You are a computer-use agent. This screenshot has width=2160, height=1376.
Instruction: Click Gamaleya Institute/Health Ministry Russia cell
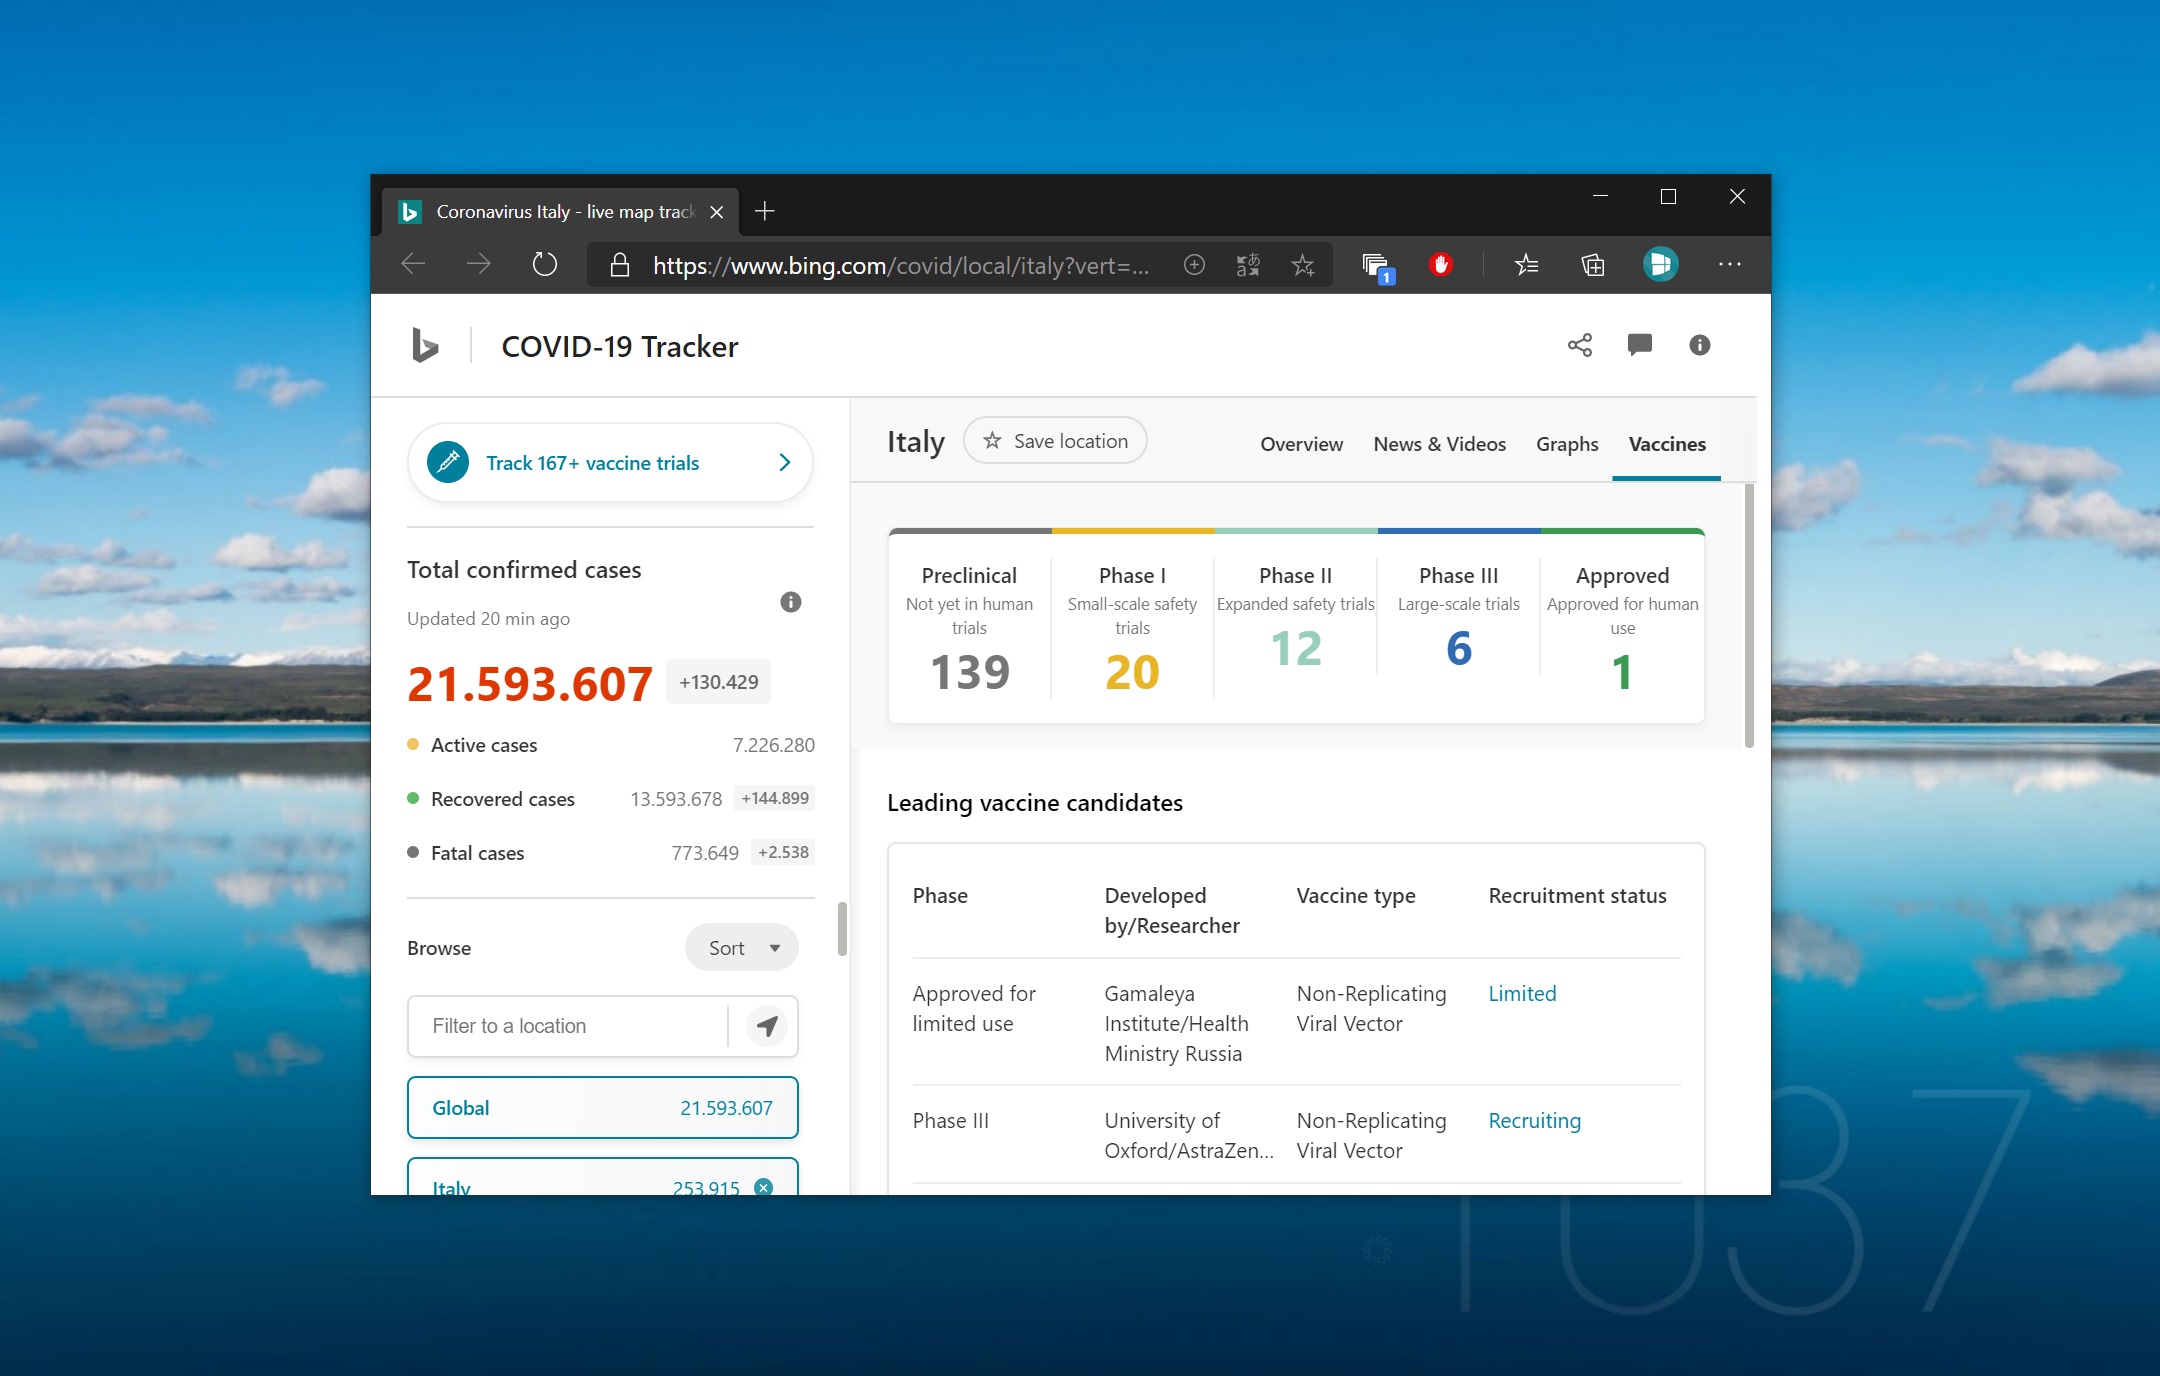(1176, 1024)
